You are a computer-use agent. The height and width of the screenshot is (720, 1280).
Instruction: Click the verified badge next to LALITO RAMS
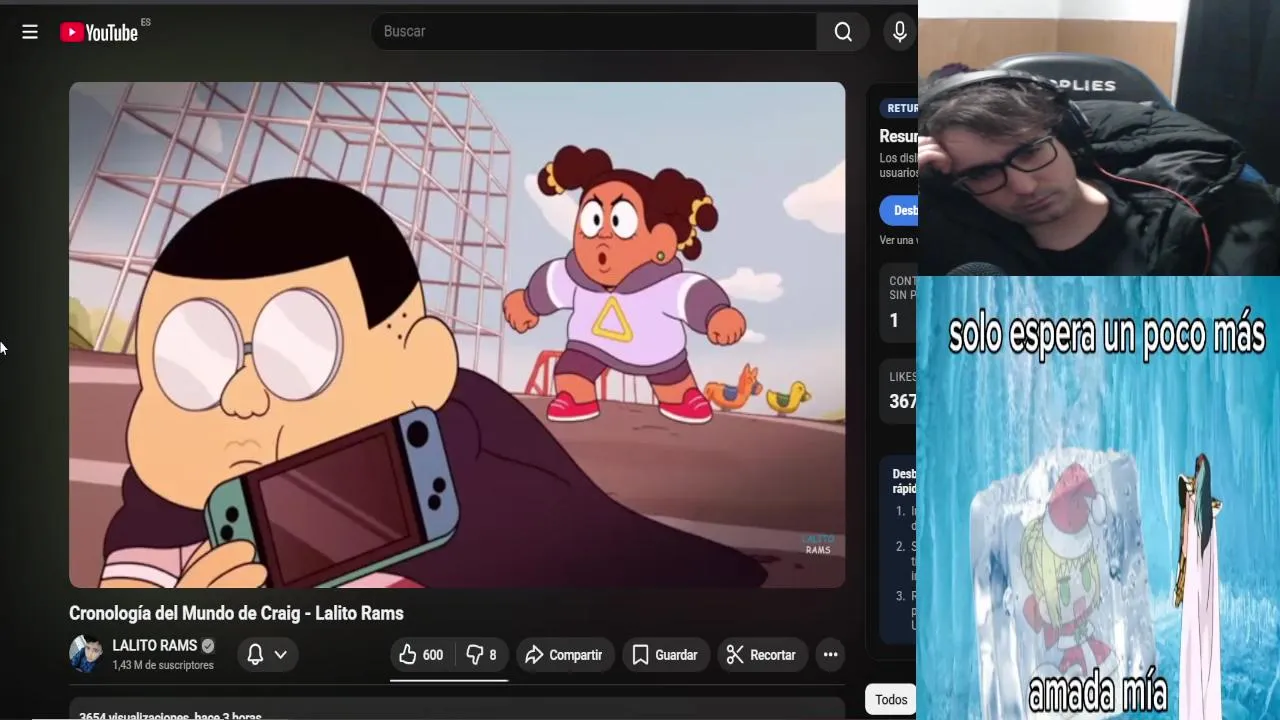[x=208, y=646]
